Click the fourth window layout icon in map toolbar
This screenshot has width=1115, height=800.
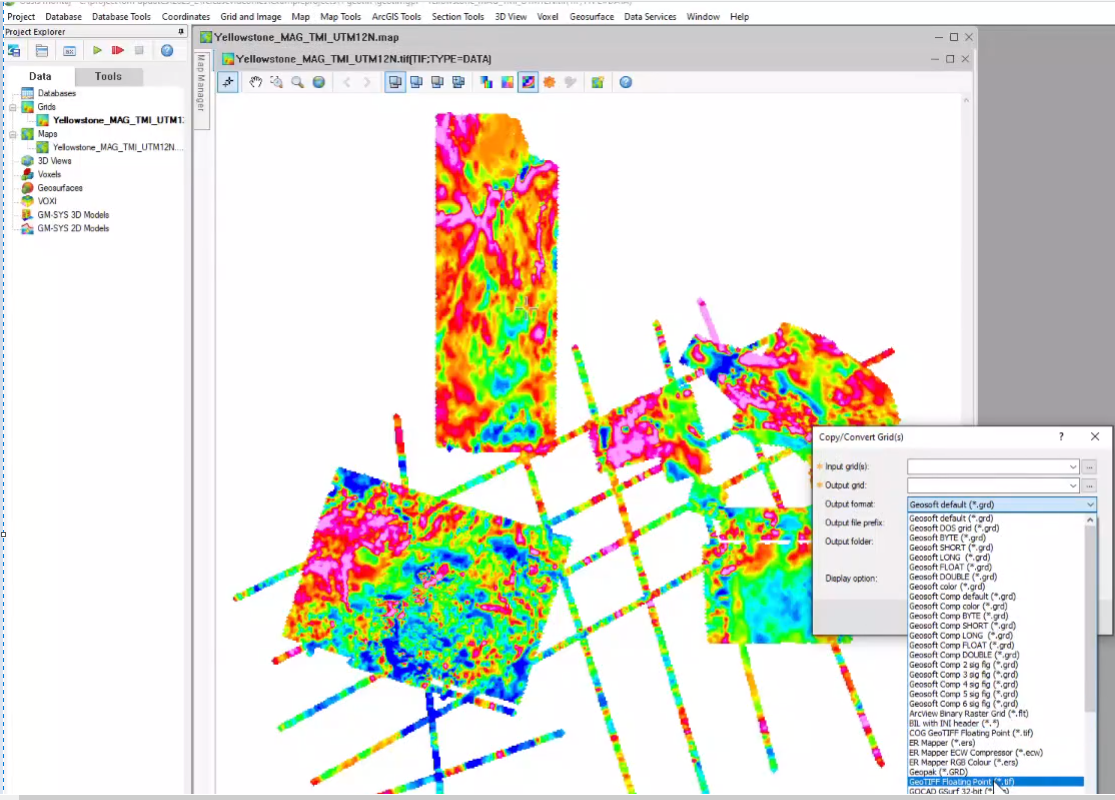click(459, 82)
